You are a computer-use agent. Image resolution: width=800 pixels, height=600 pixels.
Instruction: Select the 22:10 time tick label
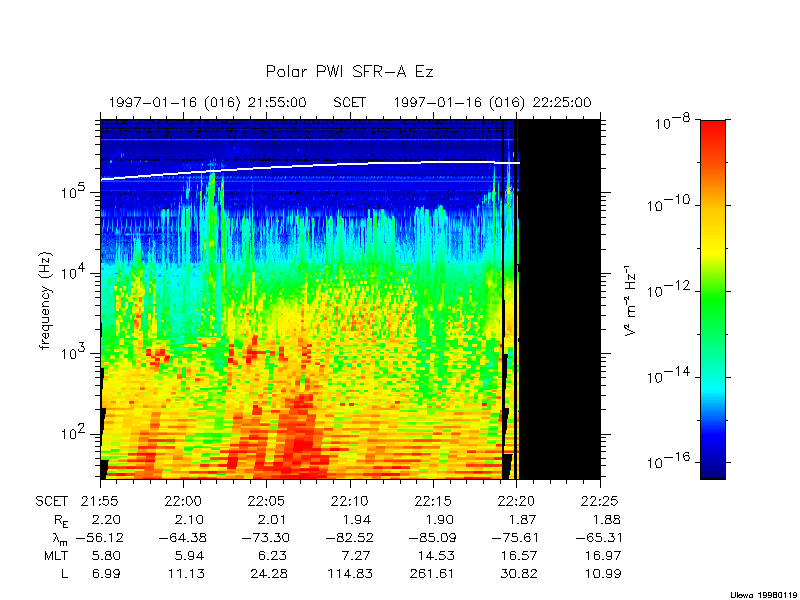pos(348,501)
